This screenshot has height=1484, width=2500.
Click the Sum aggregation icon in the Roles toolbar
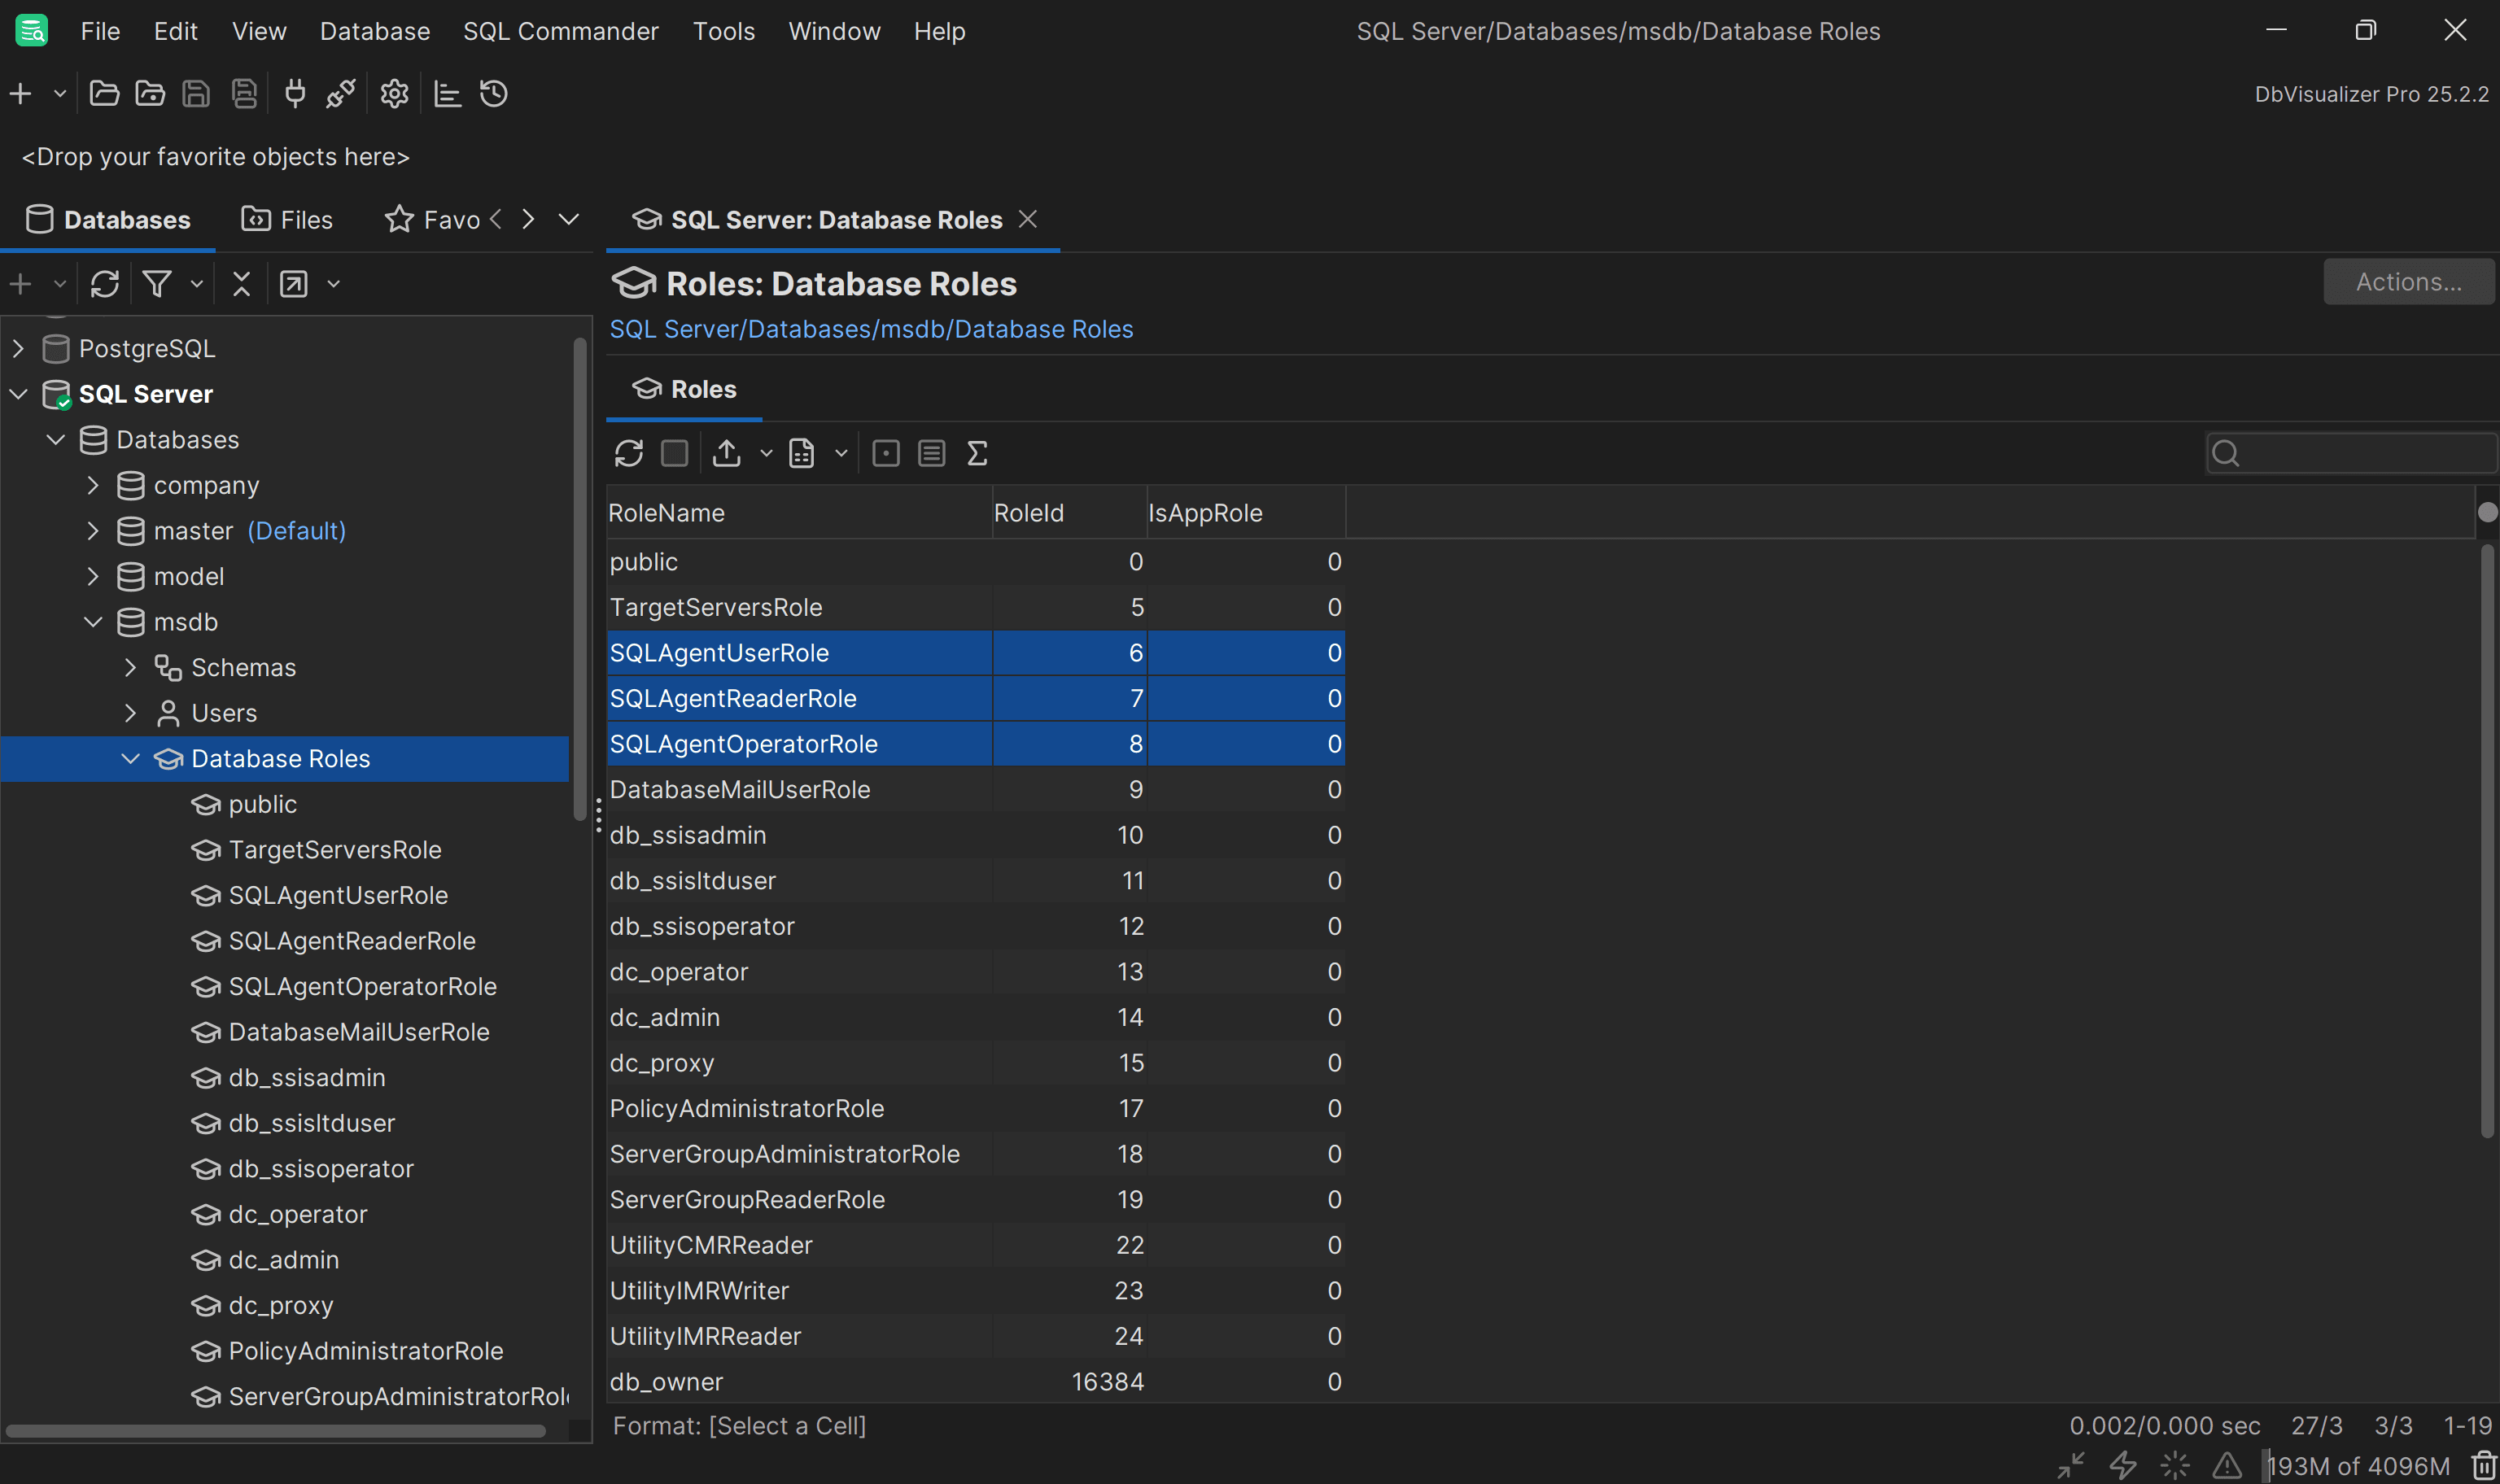tap(977, 452)
